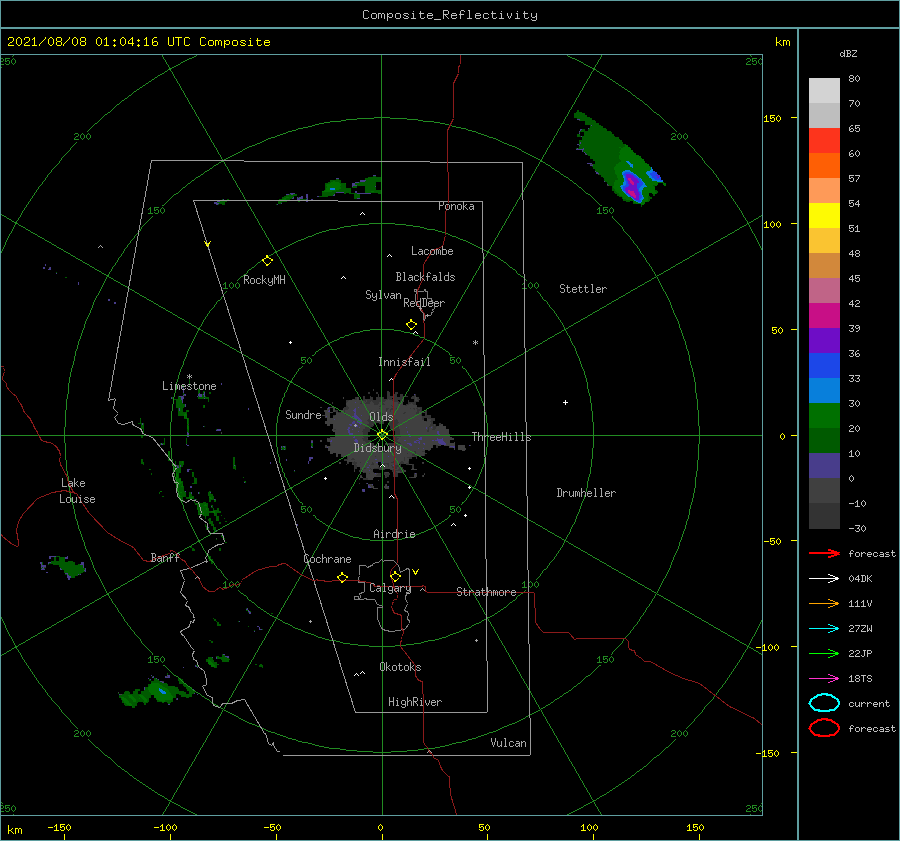This screenshot has width=900, height=841.
Task: Click the white asterisk marker east of Innisfail
Action: tap(475, 343)
